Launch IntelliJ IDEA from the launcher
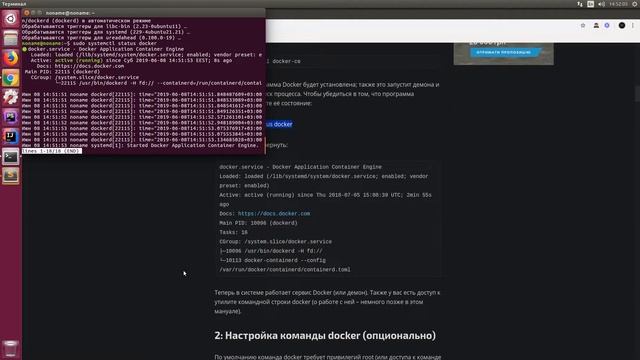The height and width of the screenshot is (360, 640). click(11, 136)
